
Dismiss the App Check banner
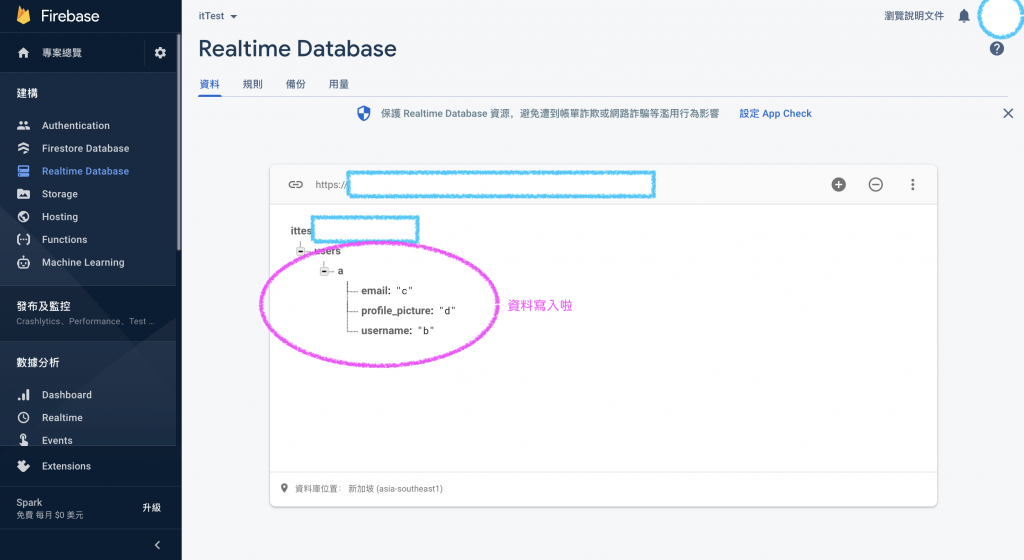(x=1008, y=114)
